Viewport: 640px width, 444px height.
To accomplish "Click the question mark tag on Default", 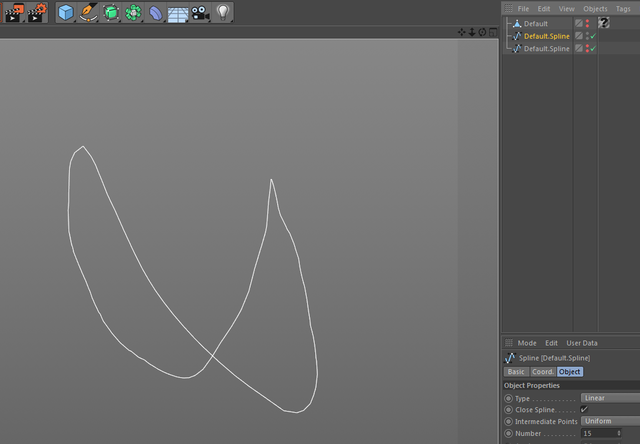I will click(604, 23).
